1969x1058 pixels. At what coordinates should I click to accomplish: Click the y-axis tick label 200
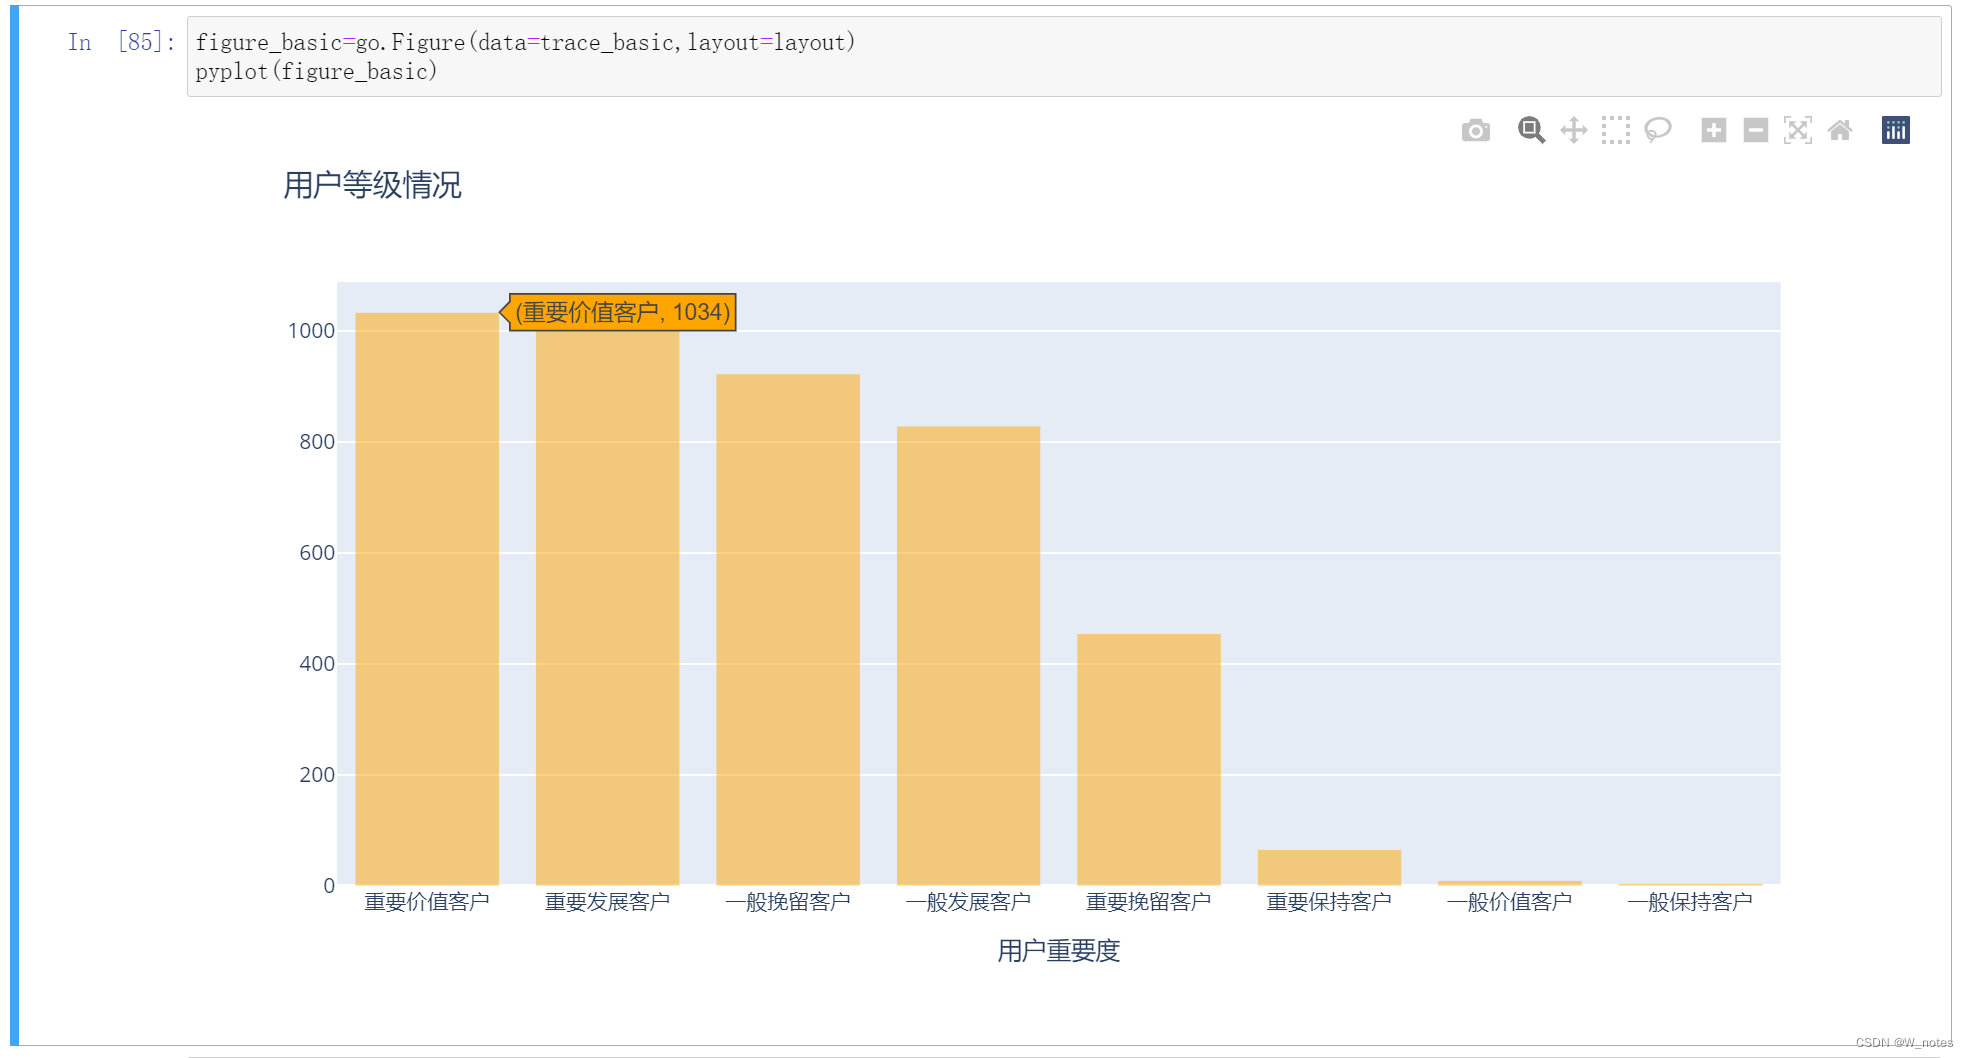pos(317,775)
